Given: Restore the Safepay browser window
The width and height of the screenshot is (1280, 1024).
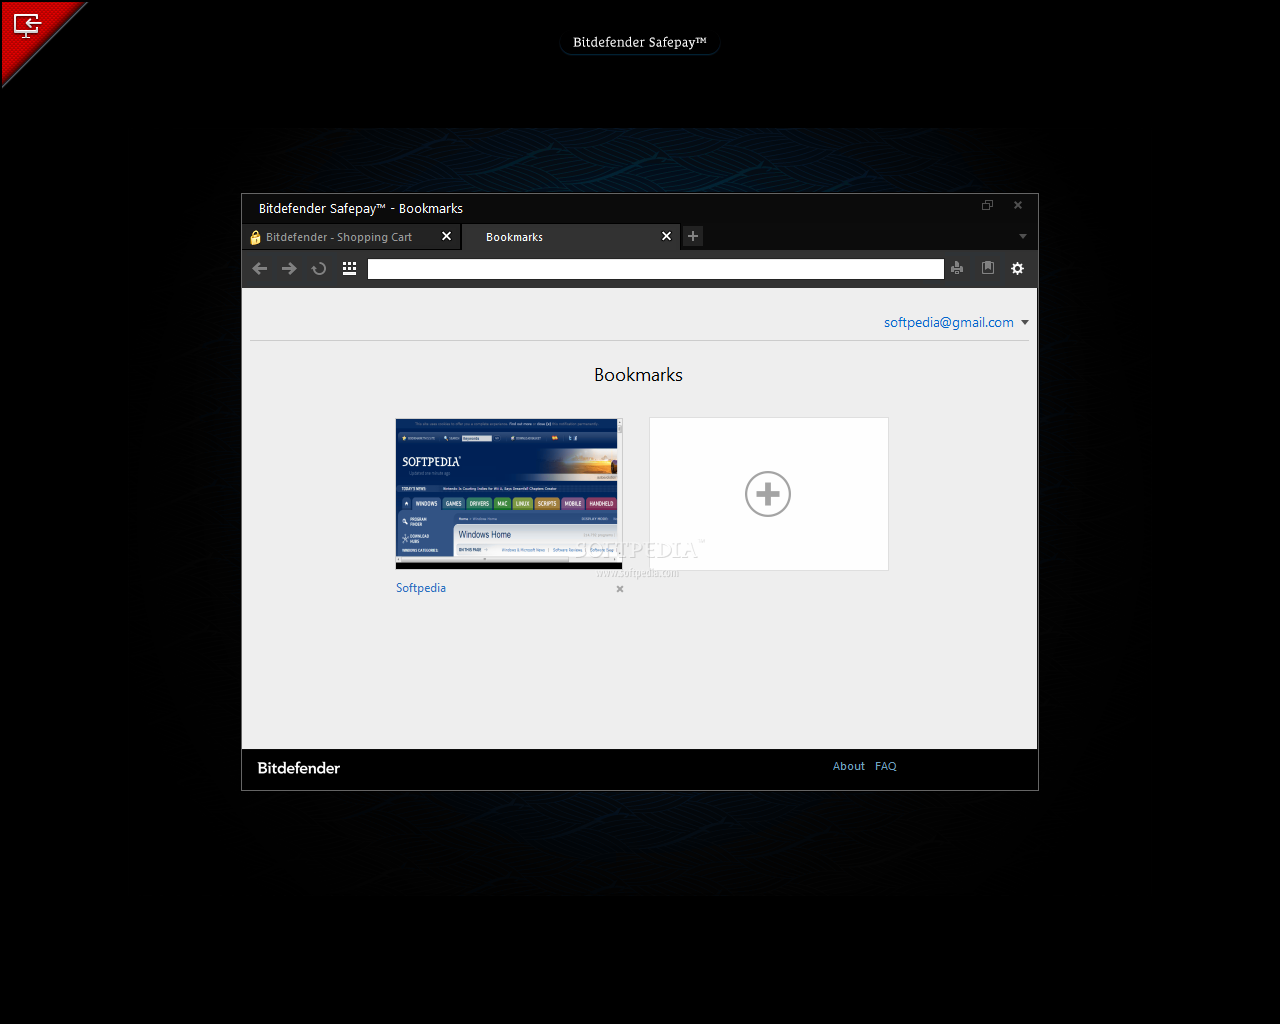Looking at the screenshot, I should [x=987, y=205].
